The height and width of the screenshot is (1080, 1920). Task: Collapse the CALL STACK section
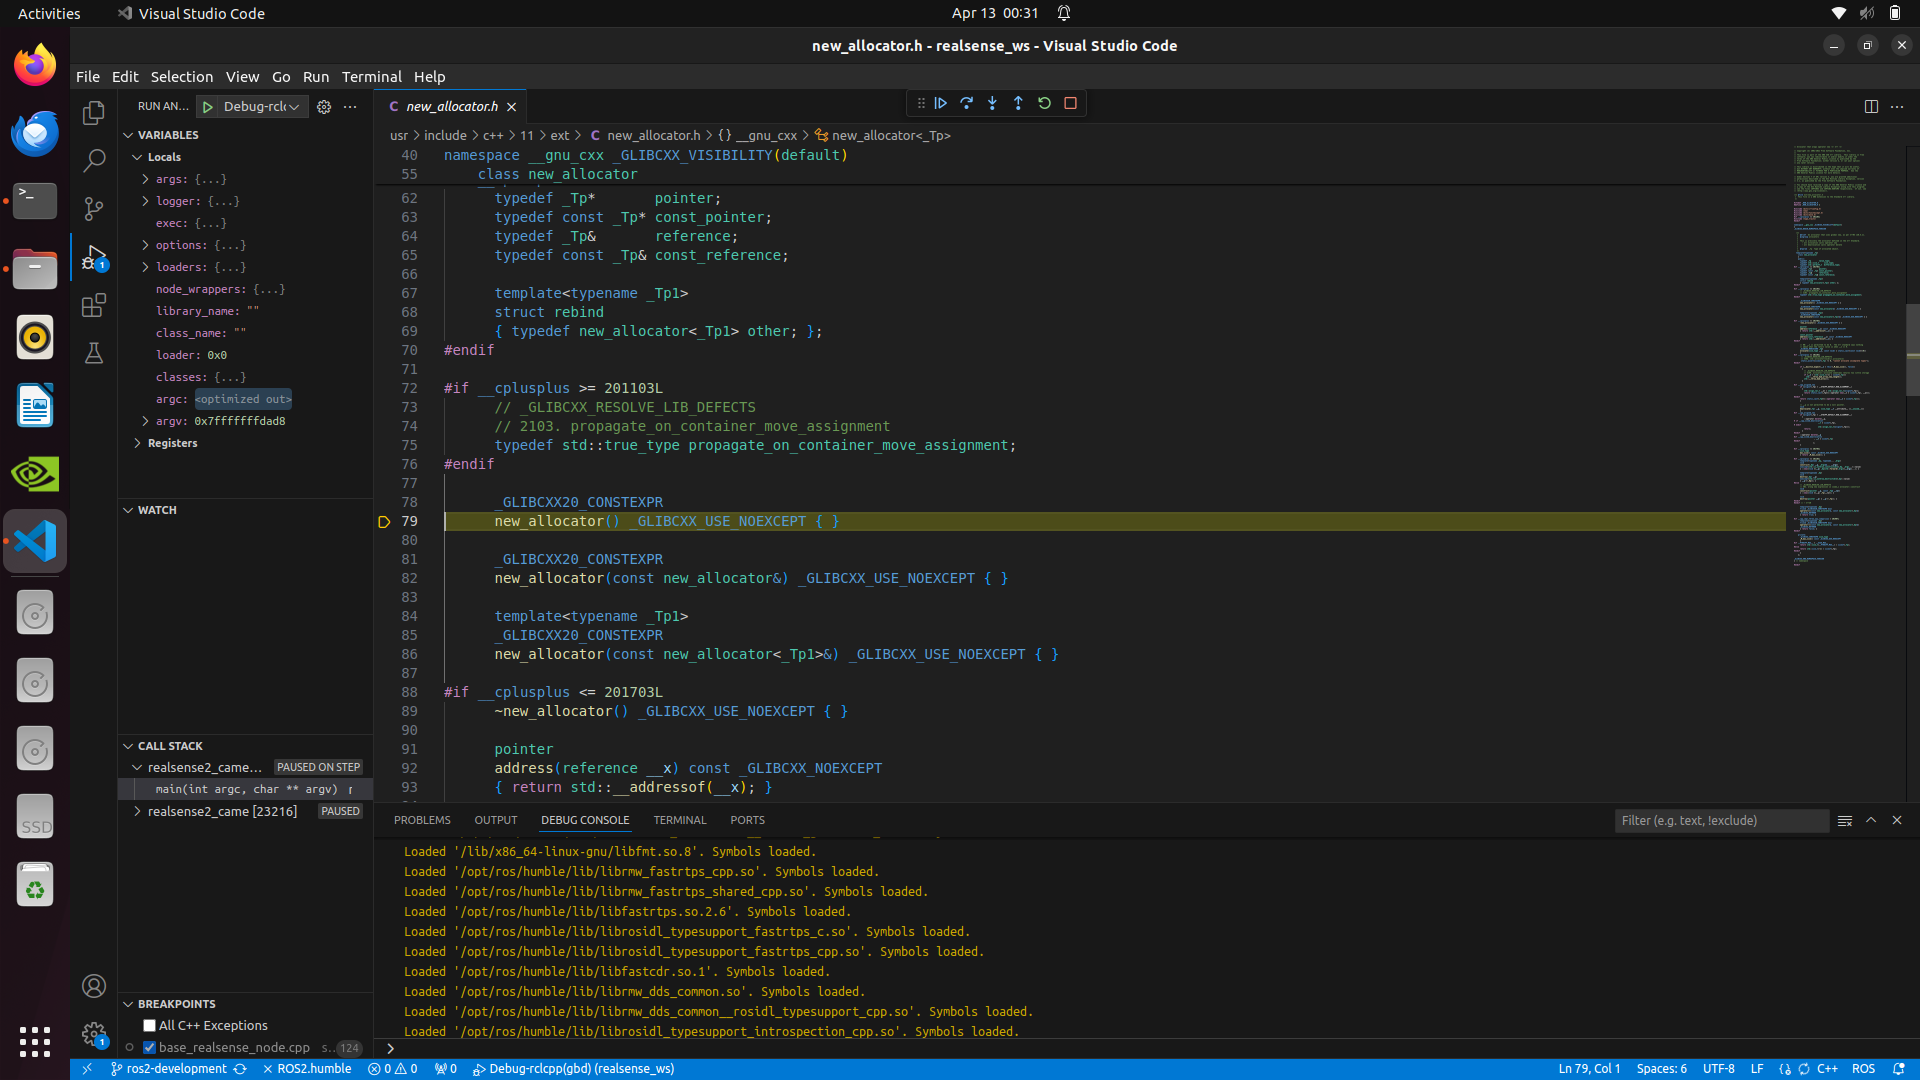coord(128,746)
